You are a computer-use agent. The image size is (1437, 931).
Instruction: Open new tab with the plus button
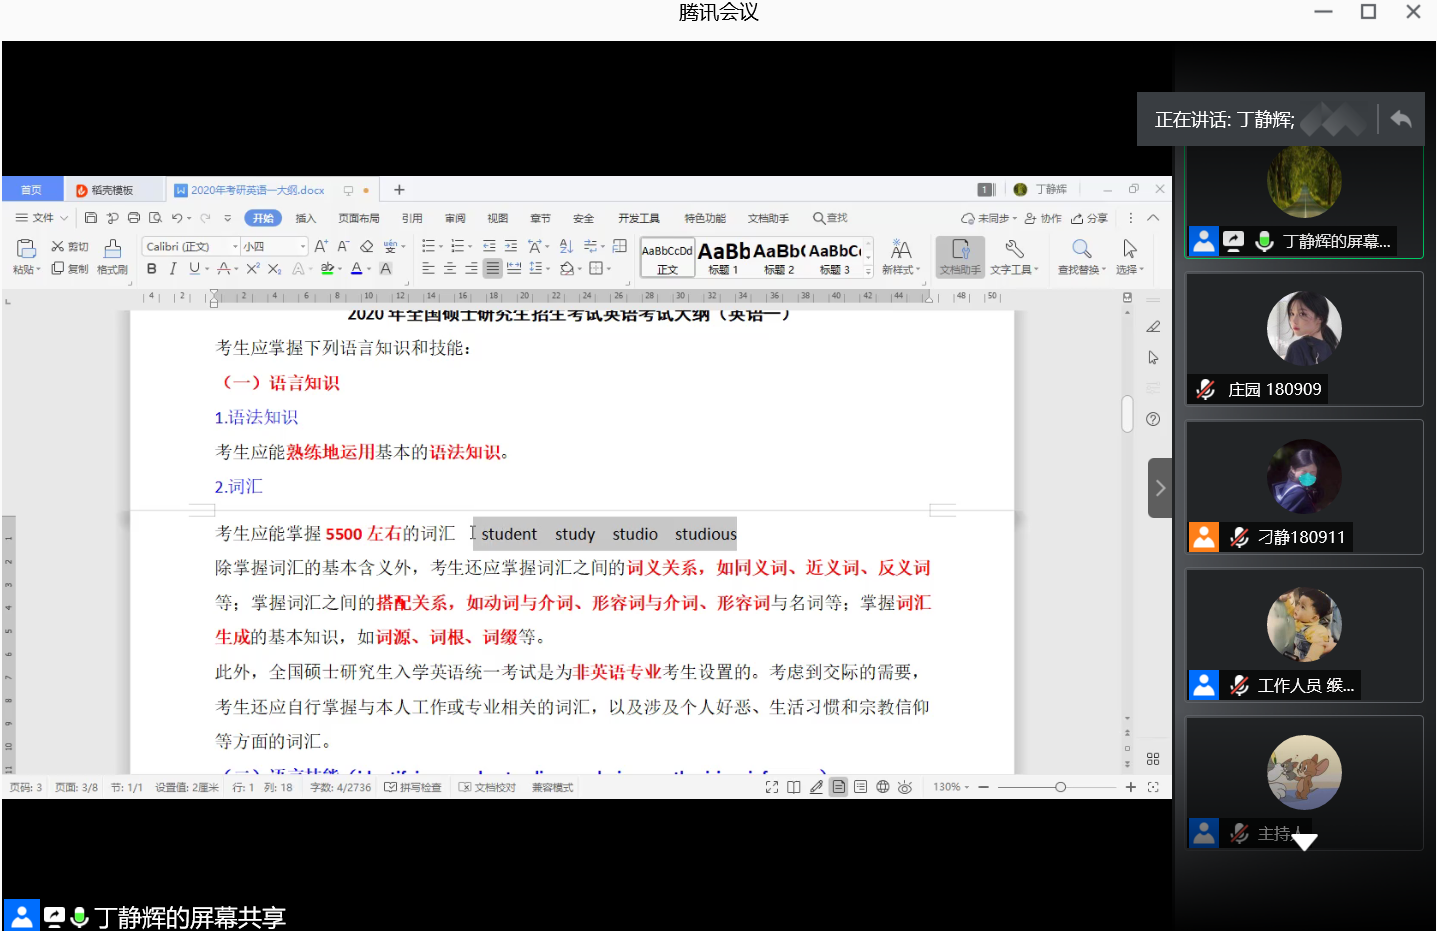point(399,190)
